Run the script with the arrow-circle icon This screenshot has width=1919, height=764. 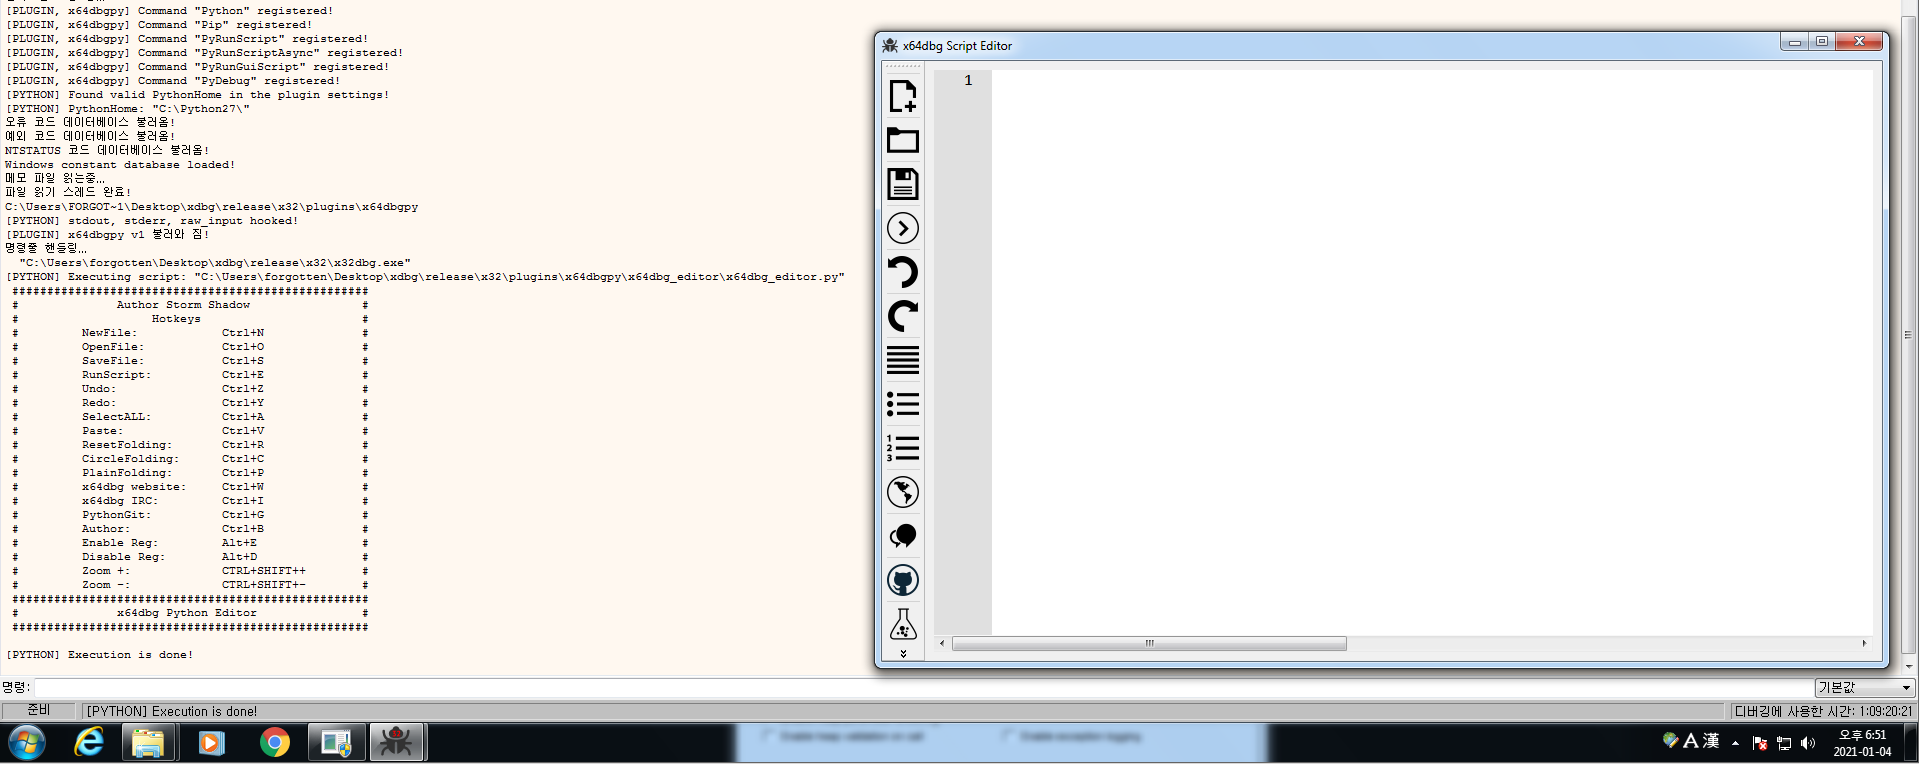(903, 228)
